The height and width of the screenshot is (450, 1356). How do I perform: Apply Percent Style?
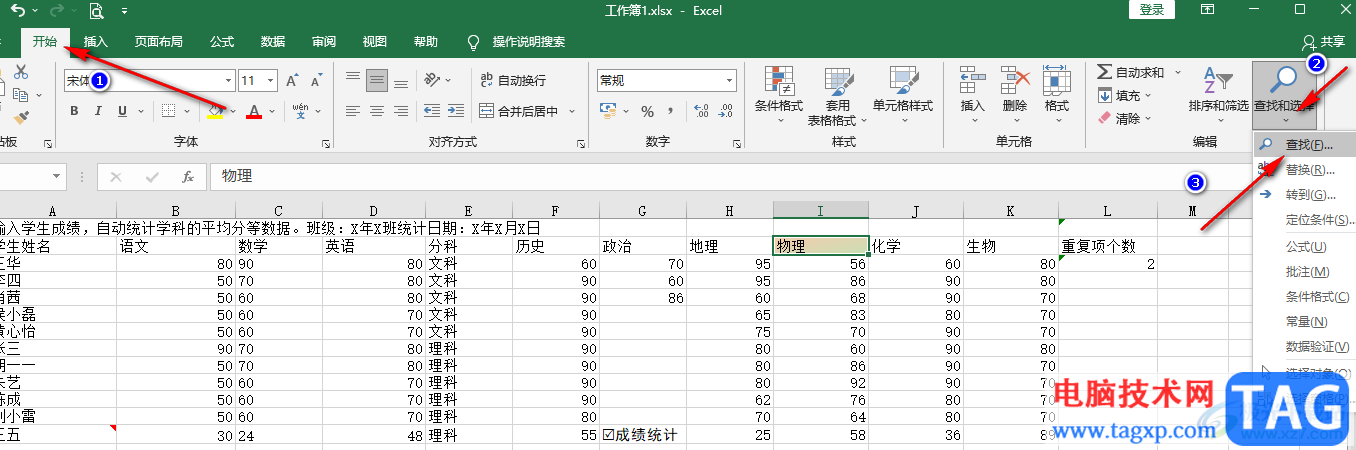(647, 111)
